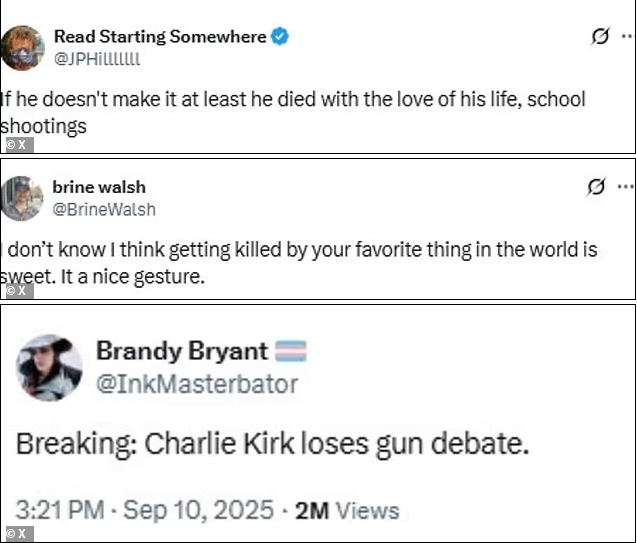Click the brine walsh display name
The width and height of the screenshot is (637, 543).
click(99, 187)
